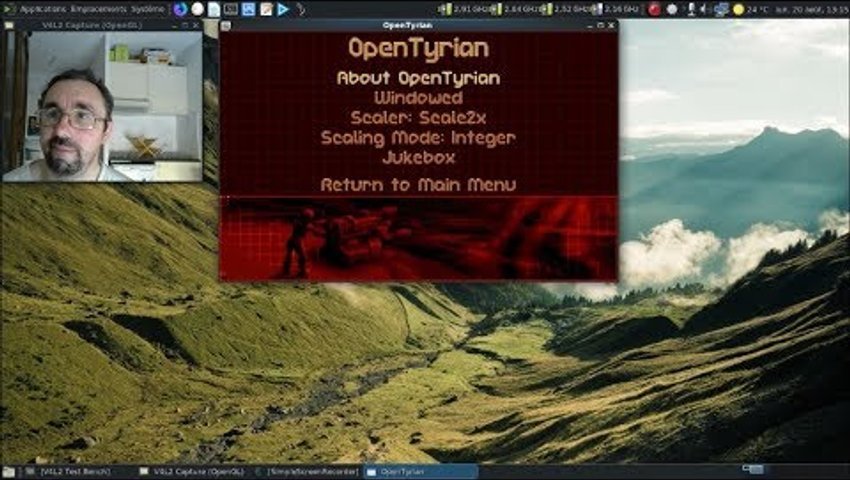Open the Emplacements panel menu
The image size is (850, 480).
pos(98,9)
